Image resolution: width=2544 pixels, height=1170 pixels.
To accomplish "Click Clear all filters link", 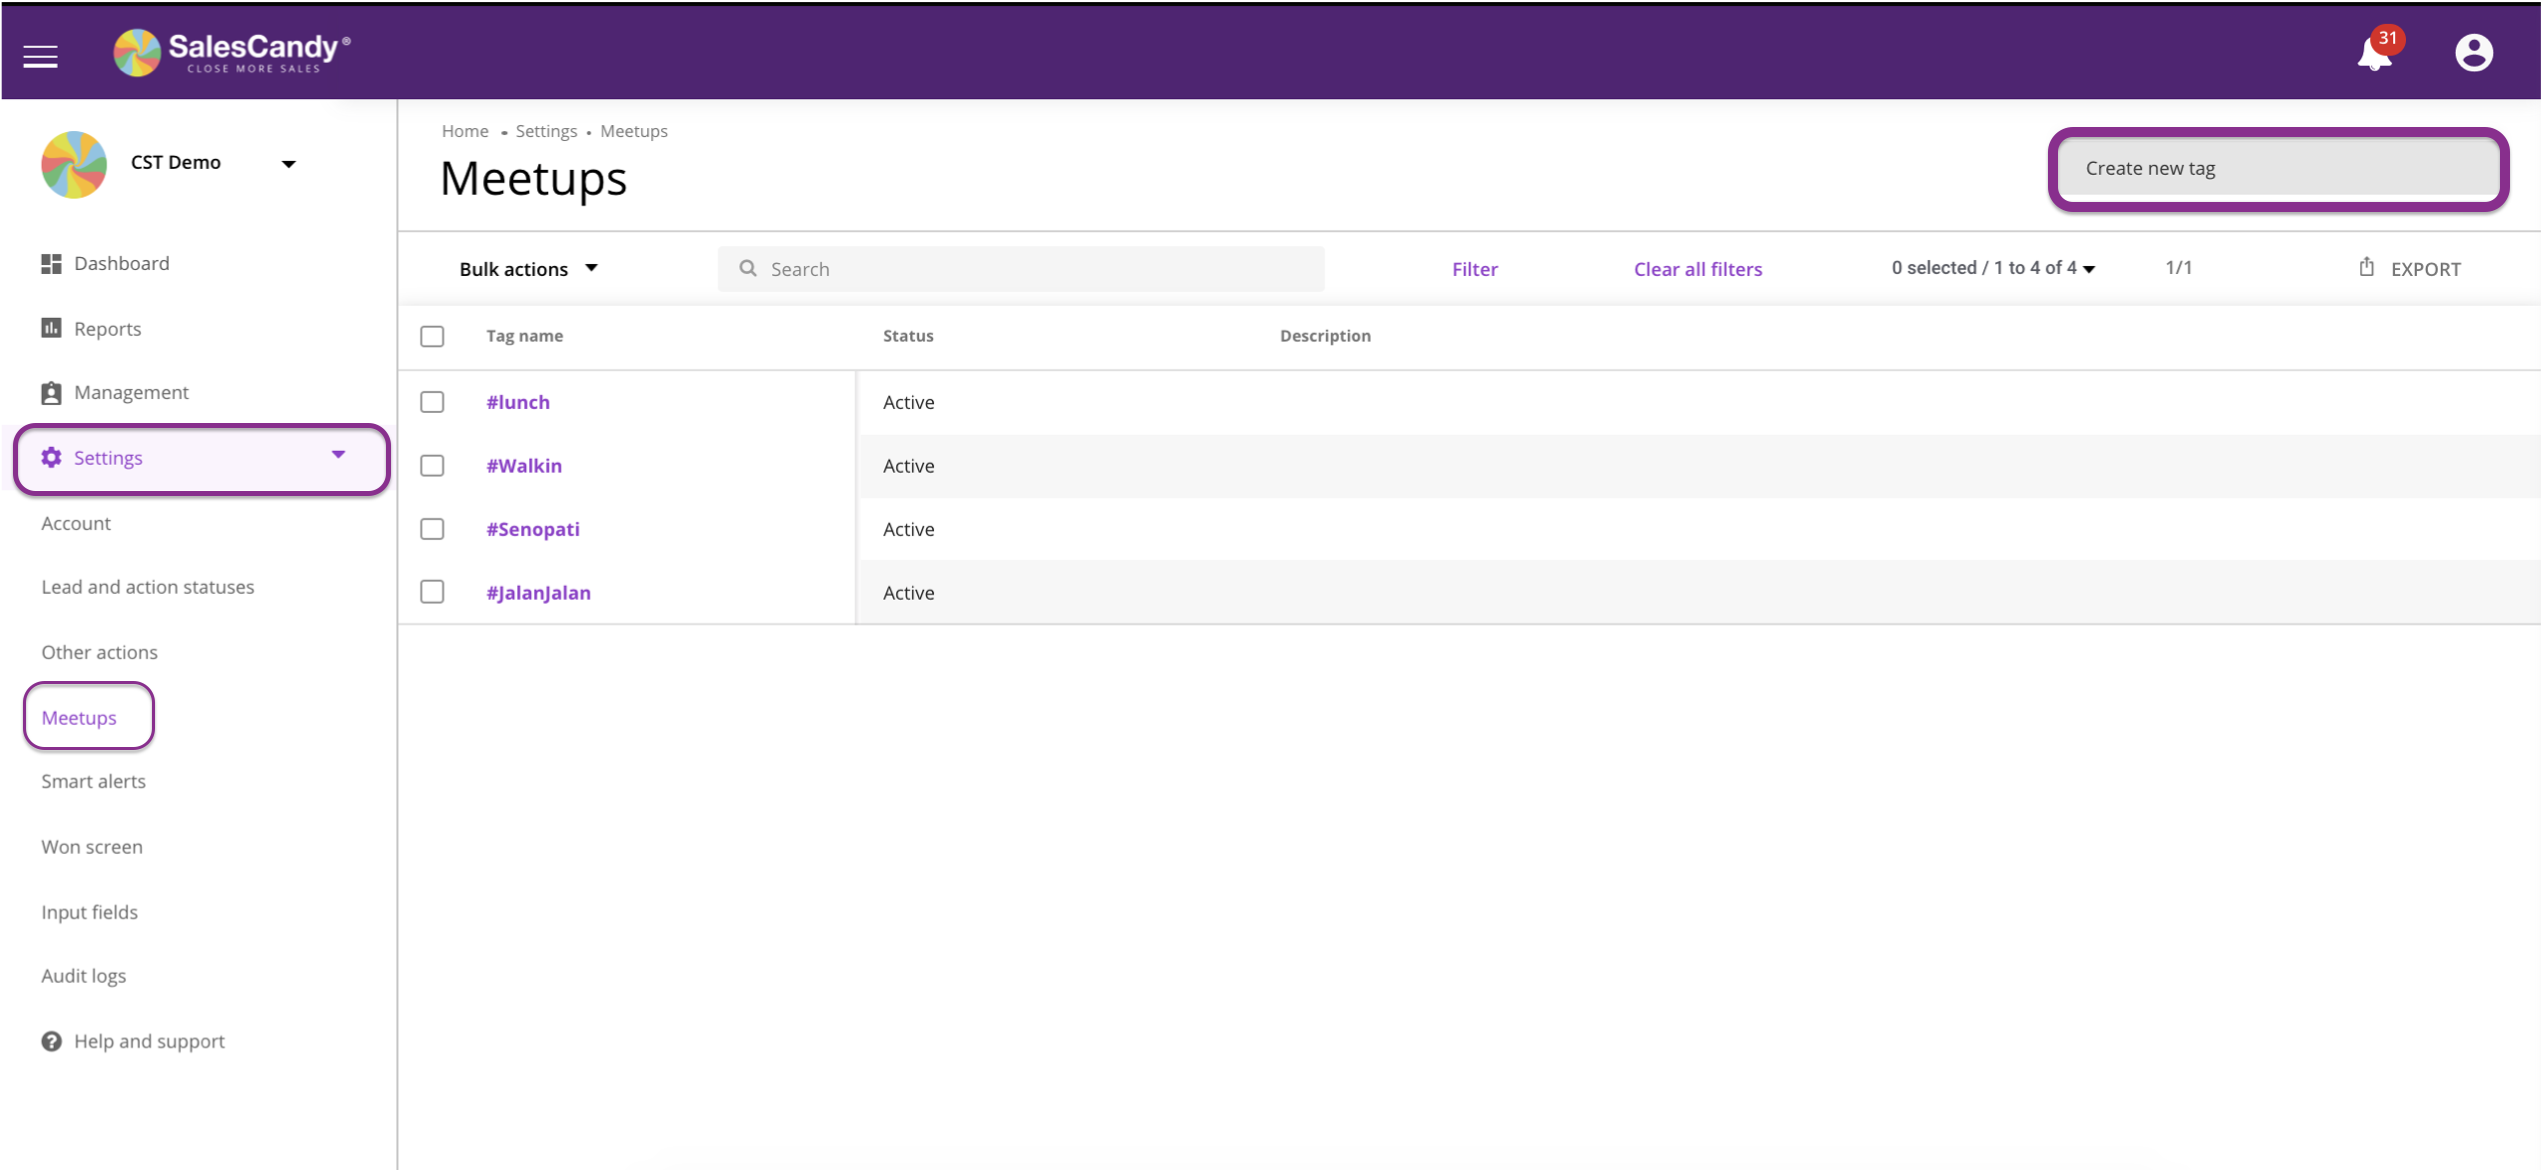I will pos(1697,269).
